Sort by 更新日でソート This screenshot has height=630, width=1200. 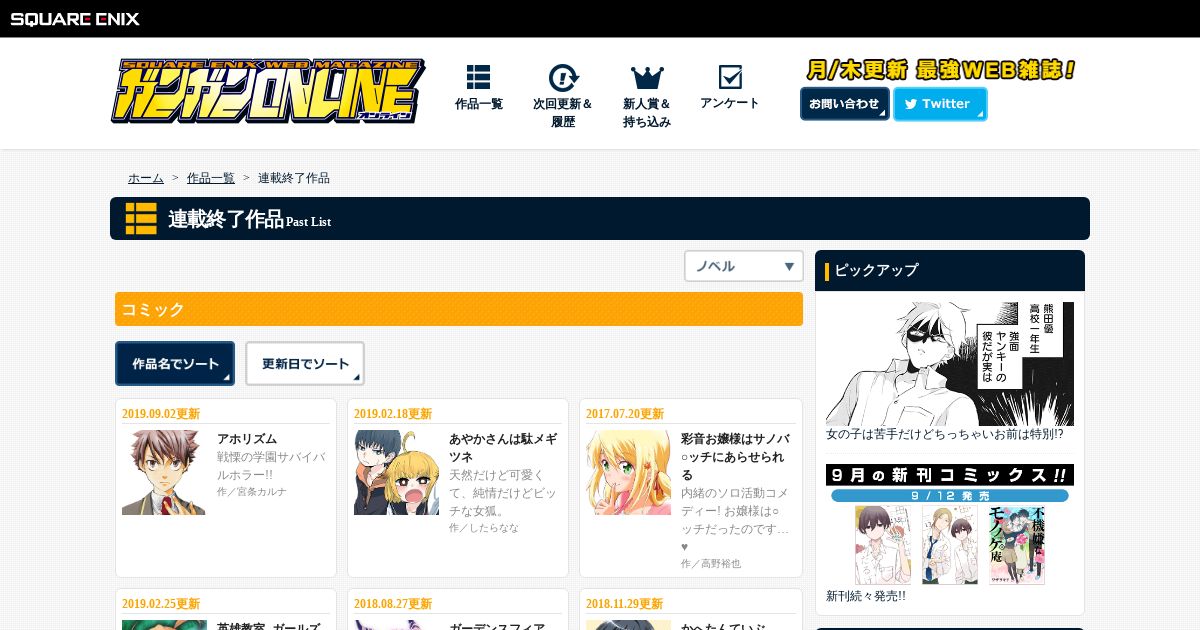tap(305, 364)
